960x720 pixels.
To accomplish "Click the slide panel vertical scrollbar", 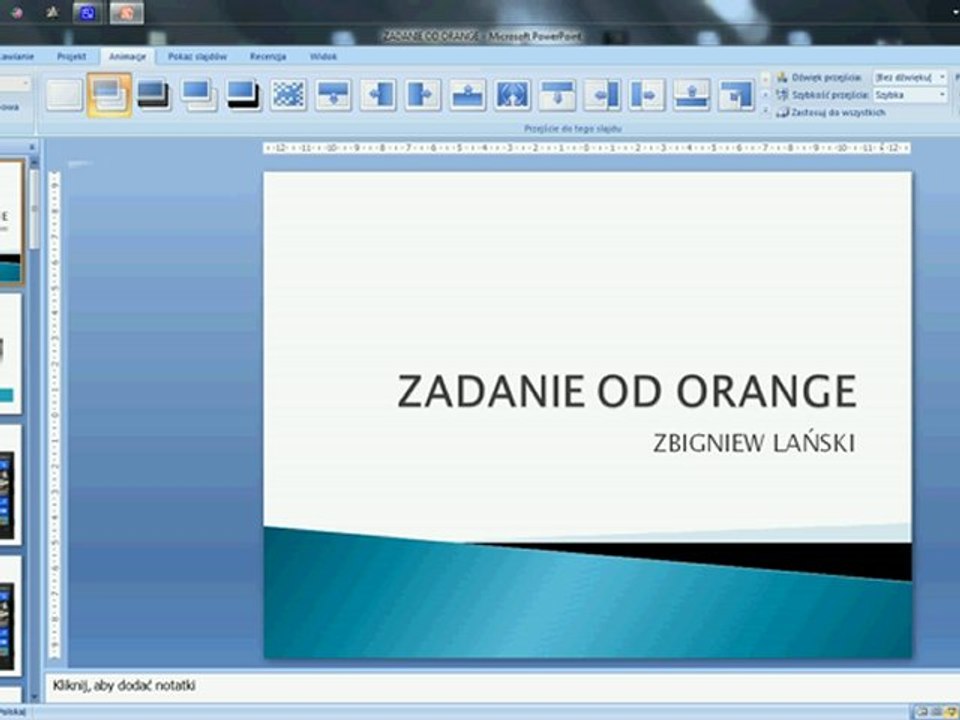I will tap(34, 208).
